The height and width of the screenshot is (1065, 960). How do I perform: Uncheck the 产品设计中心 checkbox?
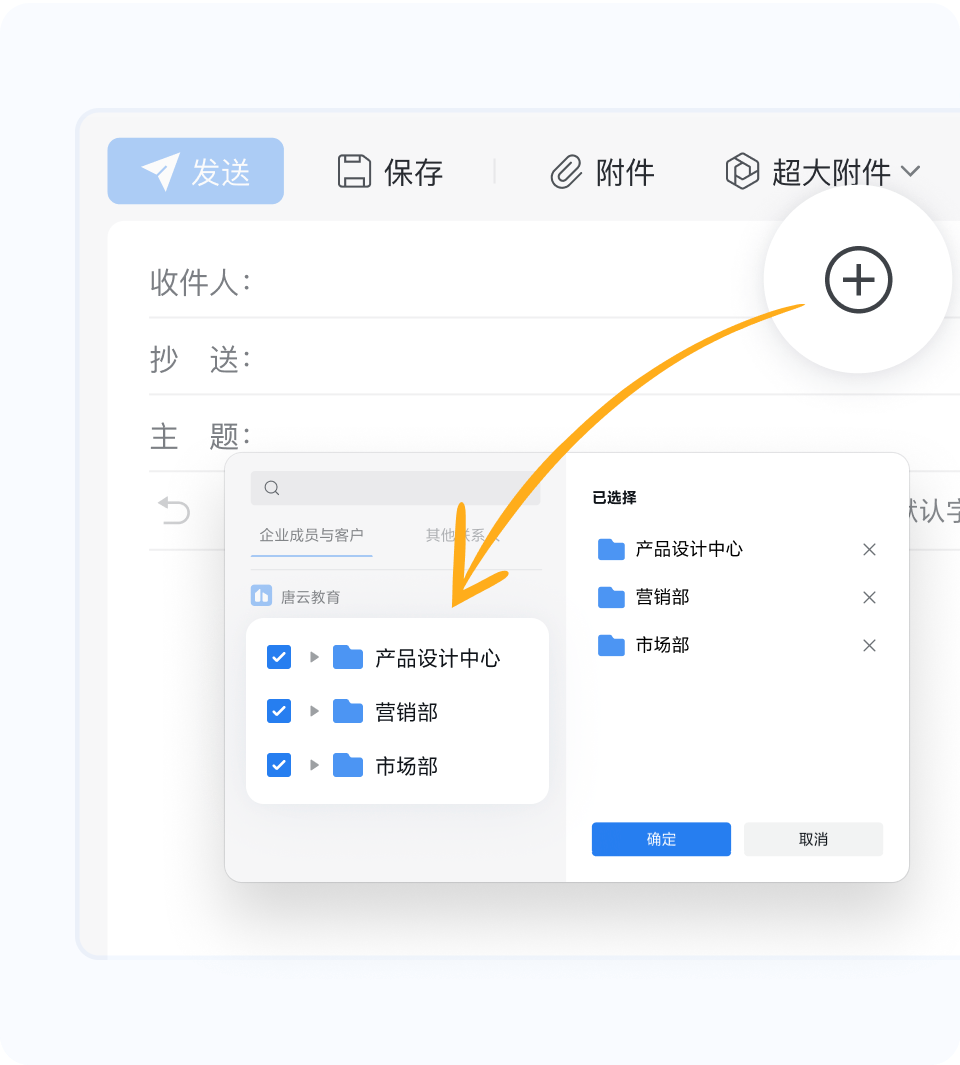[x=279, y=657]
